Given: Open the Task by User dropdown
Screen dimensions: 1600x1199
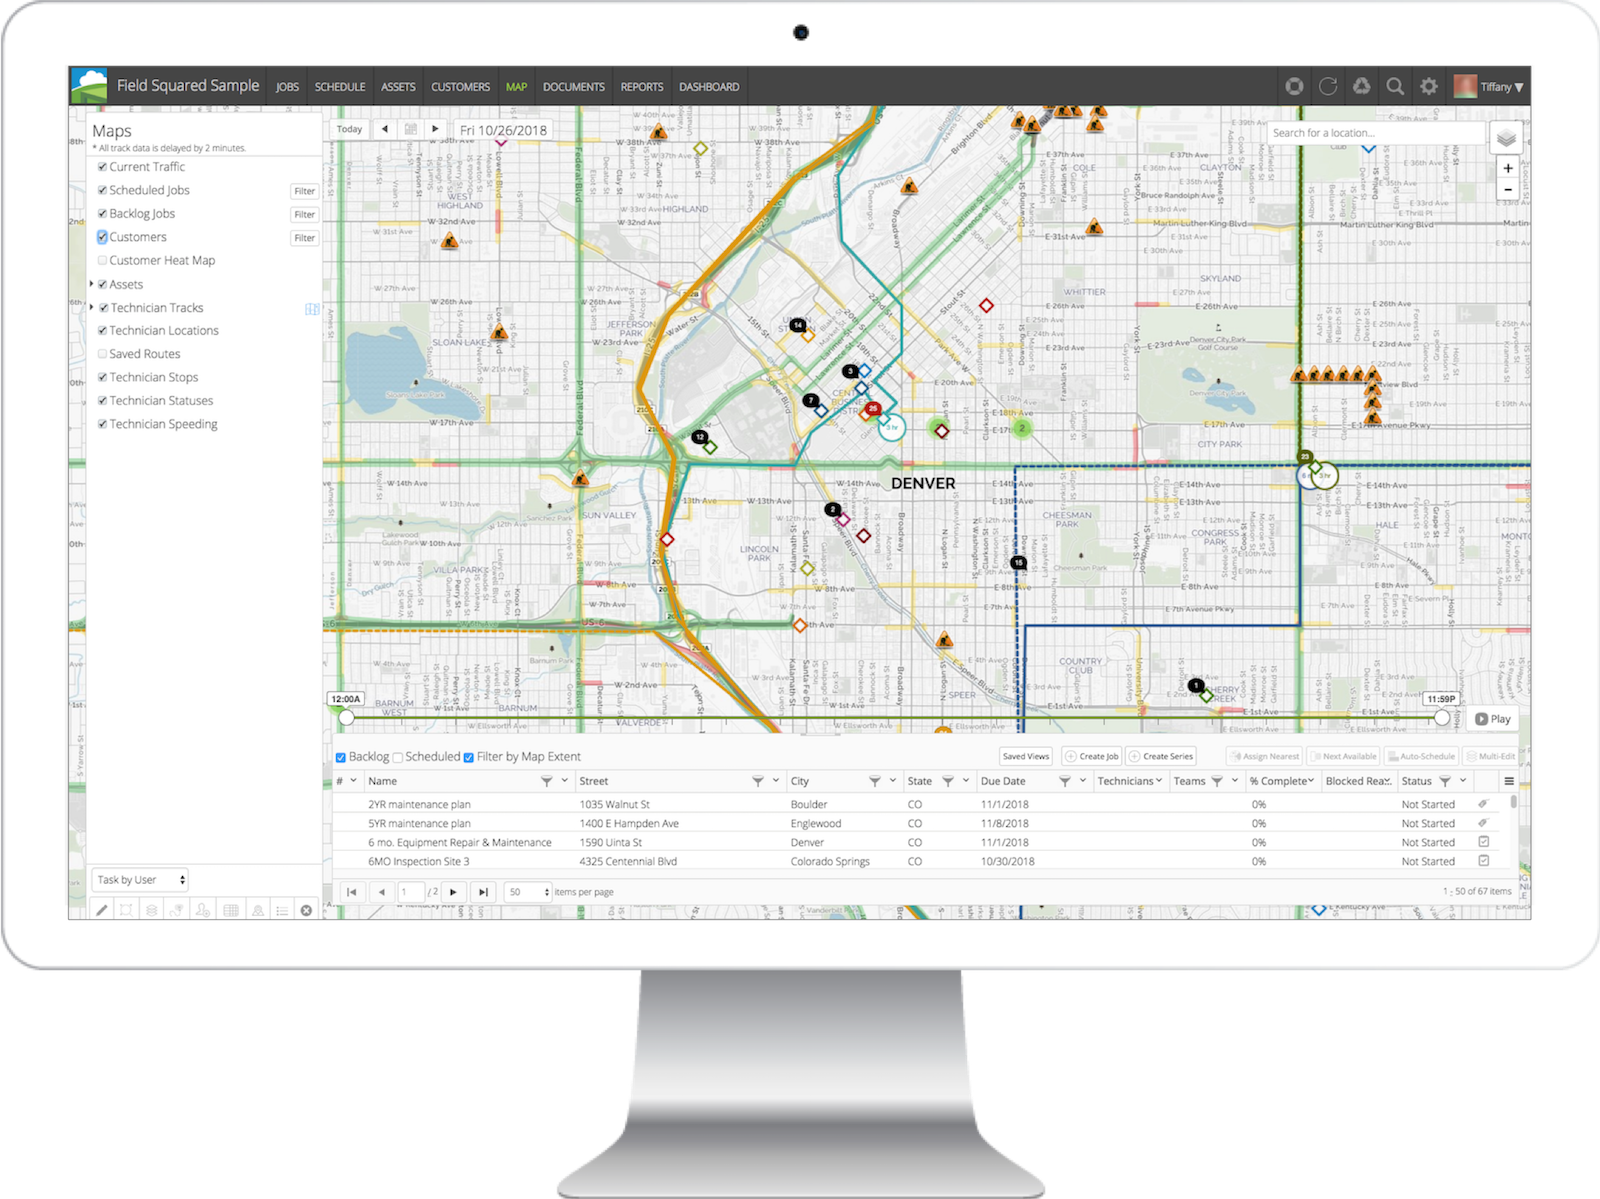Looking at the screenshot, I should point(139,880).
